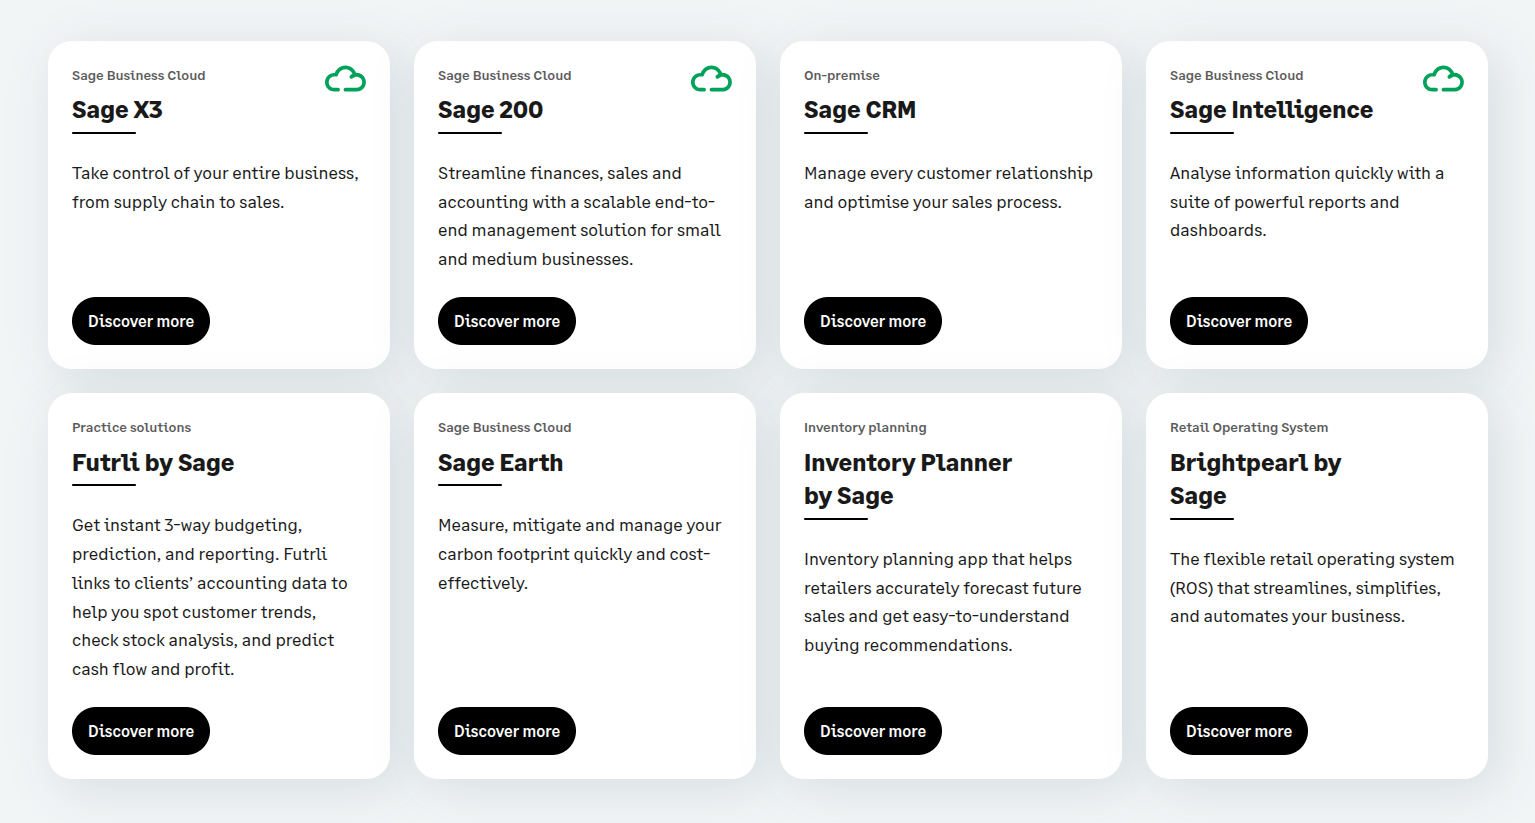
Task: Click the Sage CRM heading
Action: click(x=859, y=110)
